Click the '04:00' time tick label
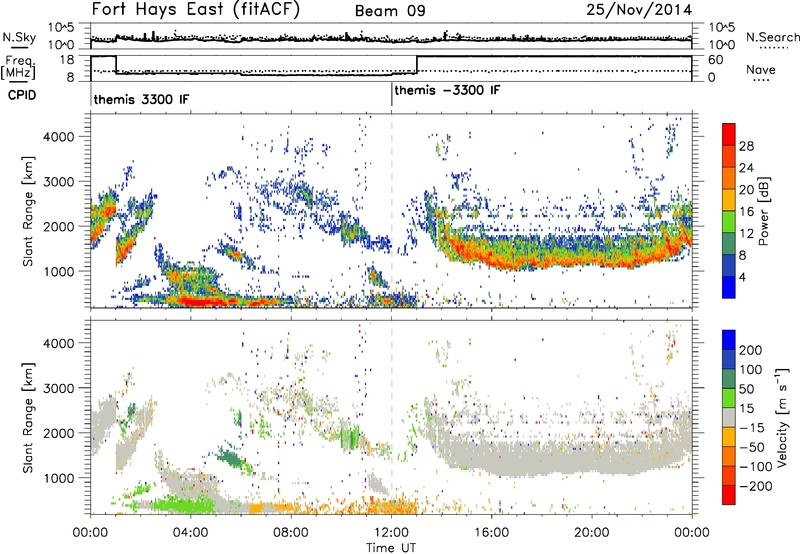Viewport: 800px width, 554px height. click(190, 533)
